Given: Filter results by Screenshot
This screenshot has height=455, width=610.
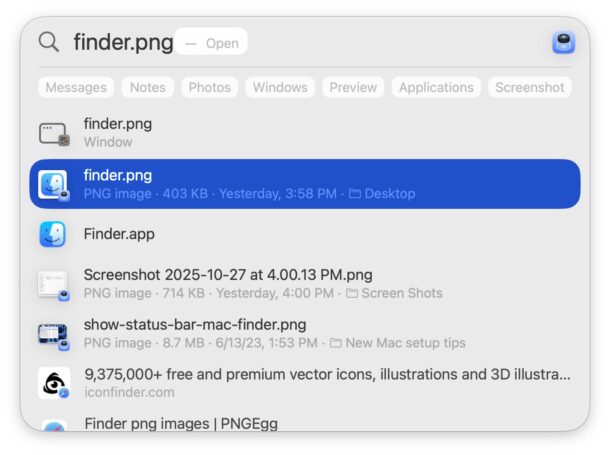Looking at the screenshot, I should click(530, 87).
